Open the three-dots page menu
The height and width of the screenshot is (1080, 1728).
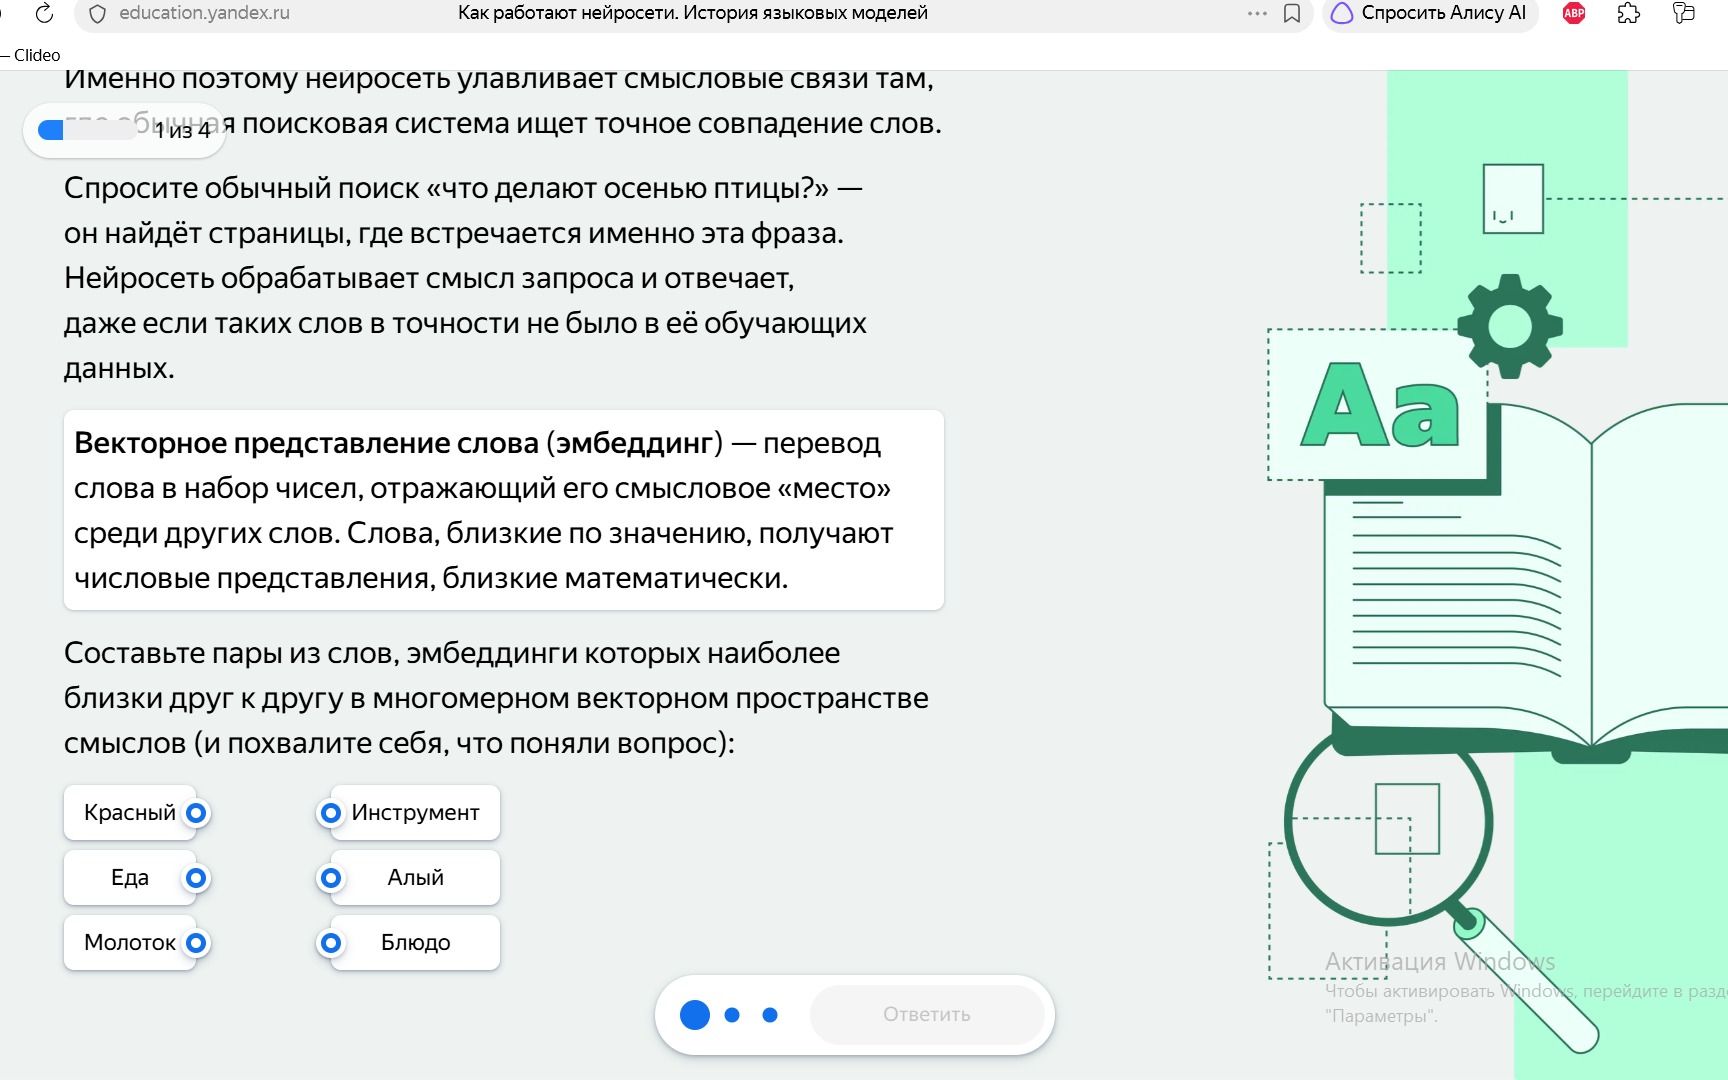(x=1257, y=14)
